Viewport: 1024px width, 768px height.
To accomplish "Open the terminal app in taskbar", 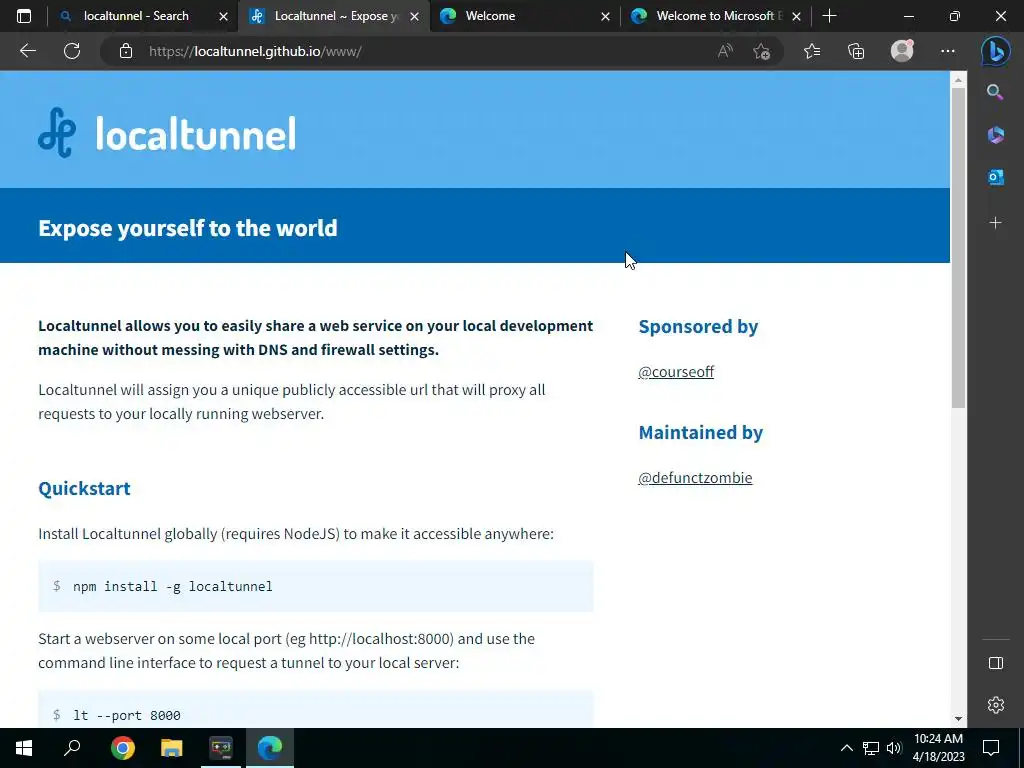I will 221,748.
